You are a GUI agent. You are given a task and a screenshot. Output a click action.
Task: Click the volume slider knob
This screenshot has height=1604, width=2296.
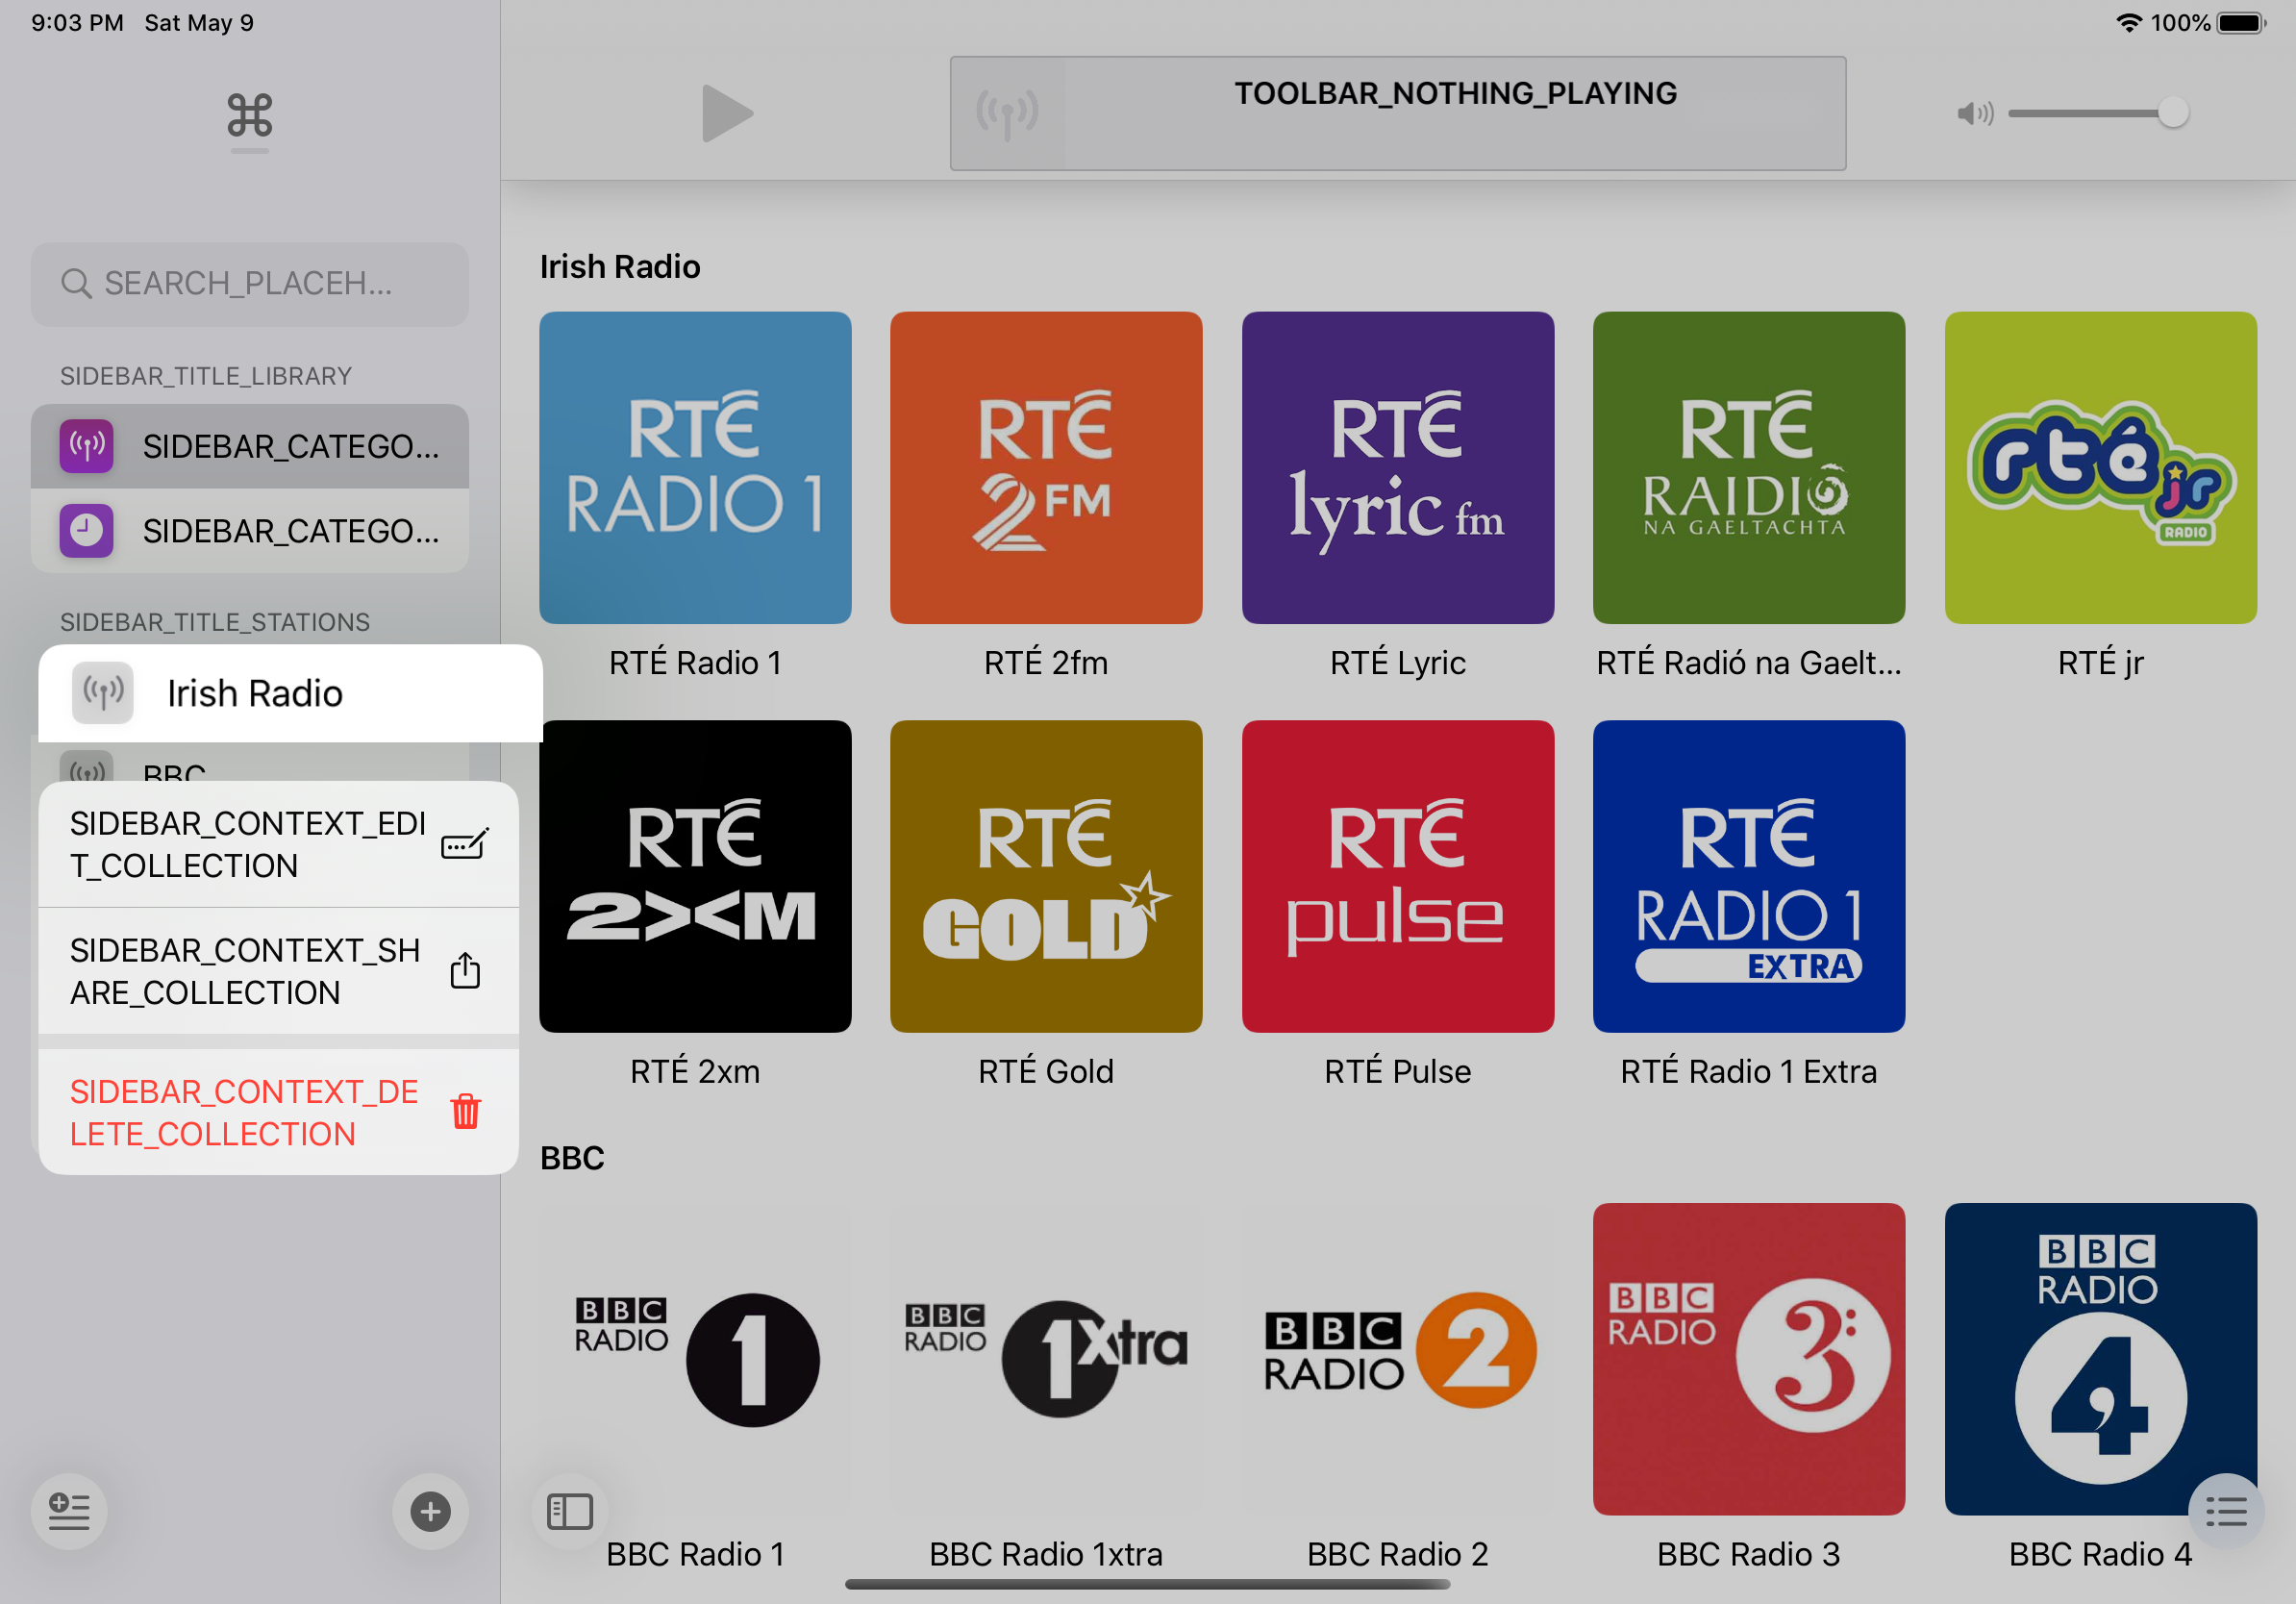tap(2171, 113)
